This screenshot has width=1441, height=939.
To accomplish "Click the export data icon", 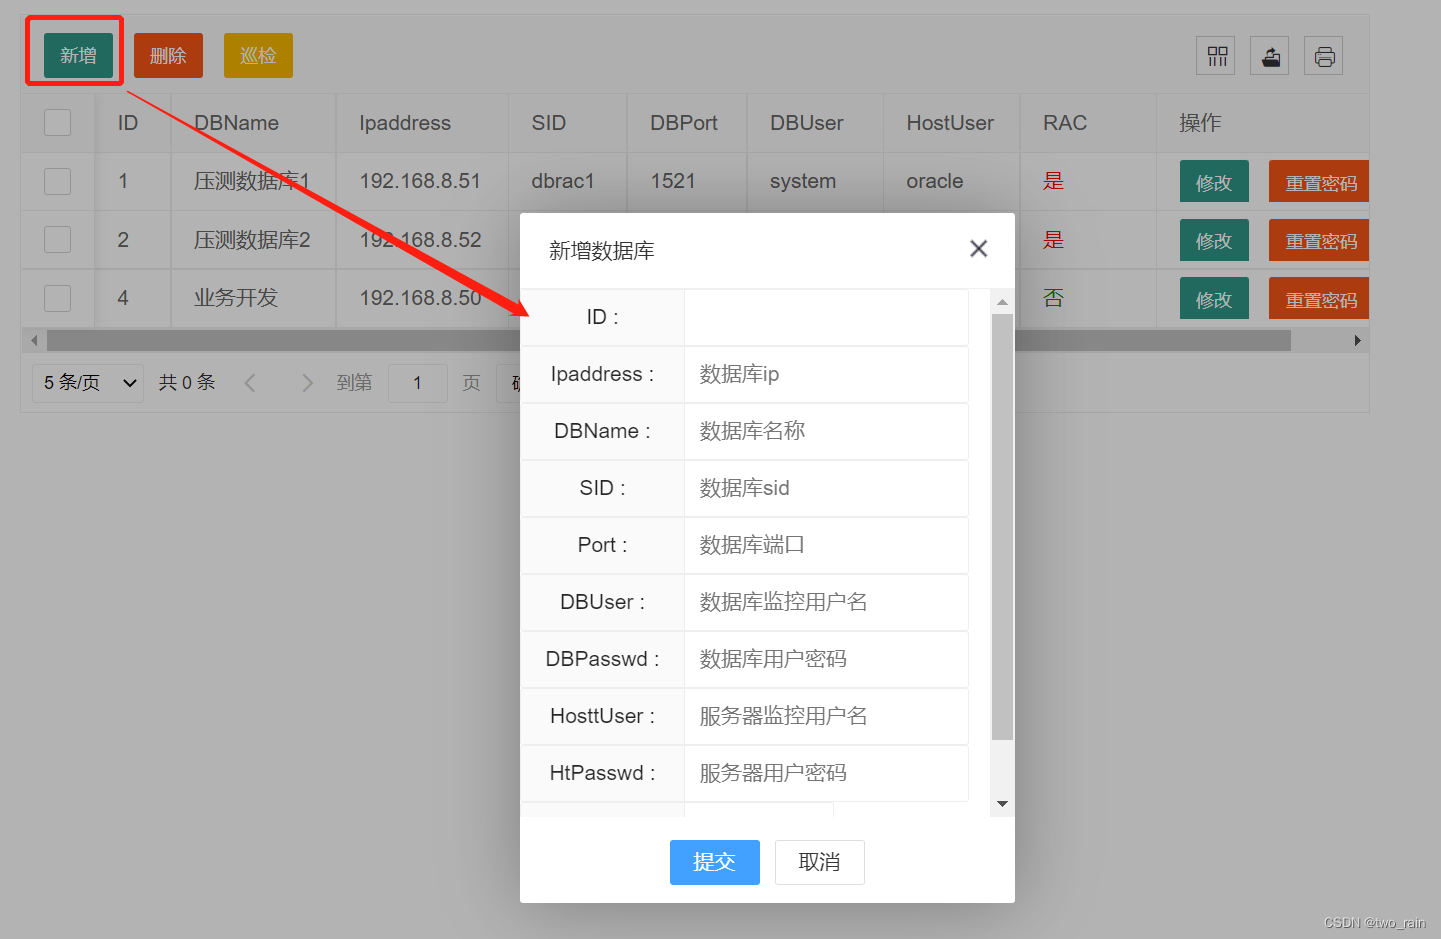I will [x=1269, y=55].
